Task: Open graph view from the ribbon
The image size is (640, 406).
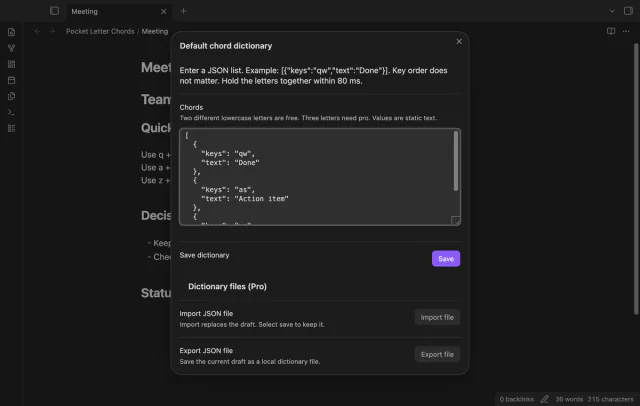Action: pos(11,48)
